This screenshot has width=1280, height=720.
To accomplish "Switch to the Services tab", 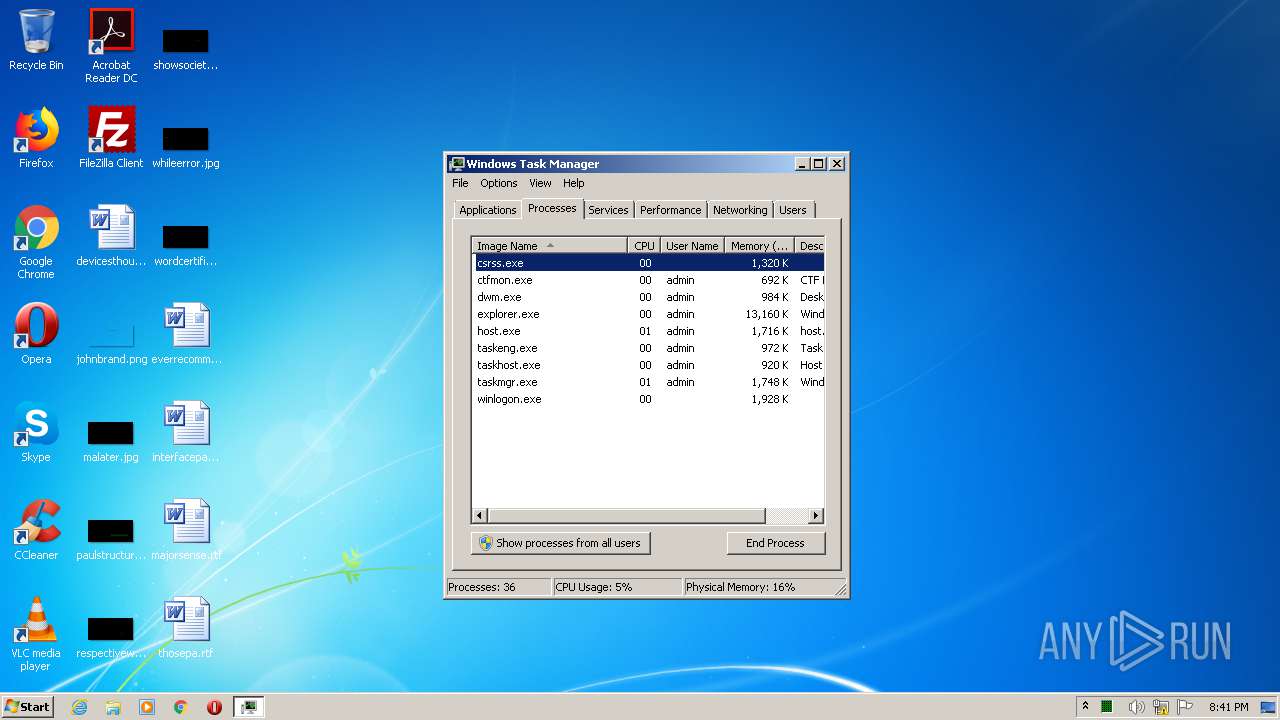I will pyautogui.click(x=608, y=210).
